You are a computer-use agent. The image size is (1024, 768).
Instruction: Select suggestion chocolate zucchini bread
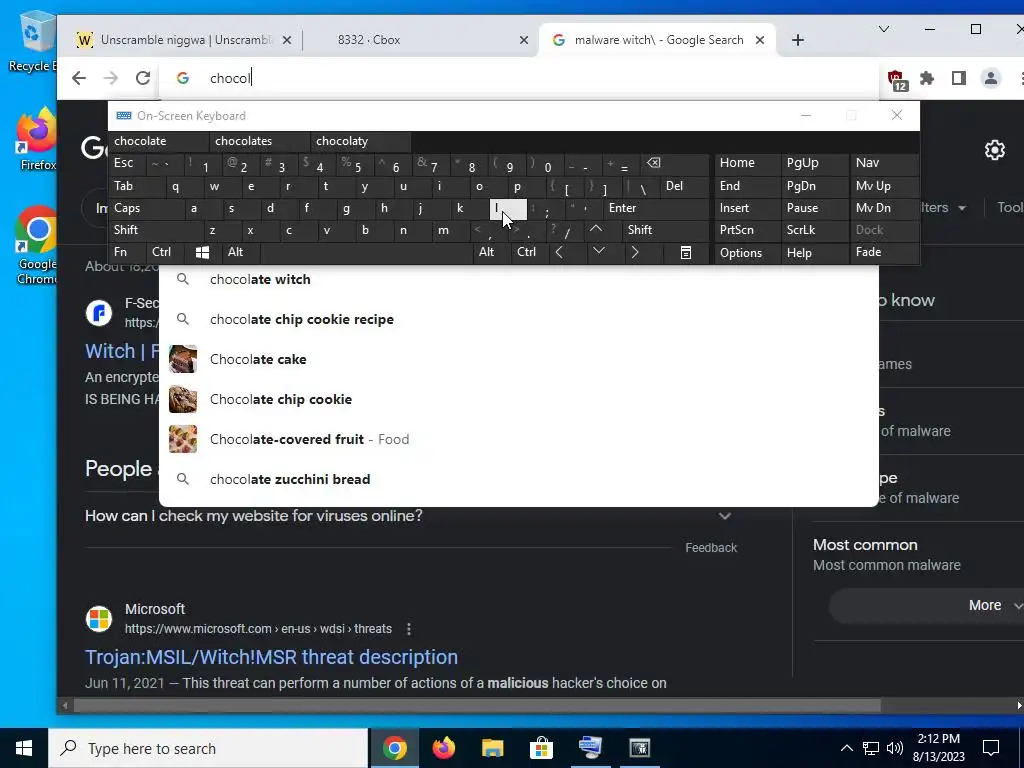519,479
